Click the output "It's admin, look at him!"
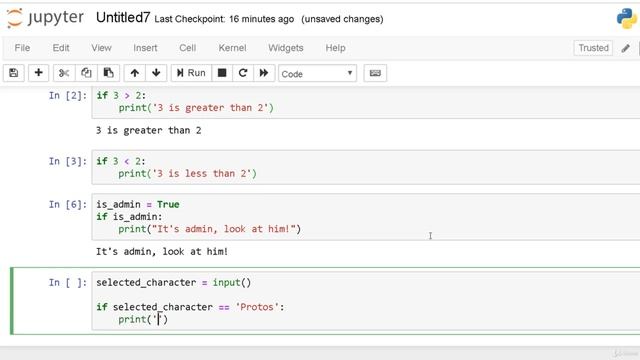Image resolution: width=640 pixels, height=360 pixels. [x=162, y=252]
